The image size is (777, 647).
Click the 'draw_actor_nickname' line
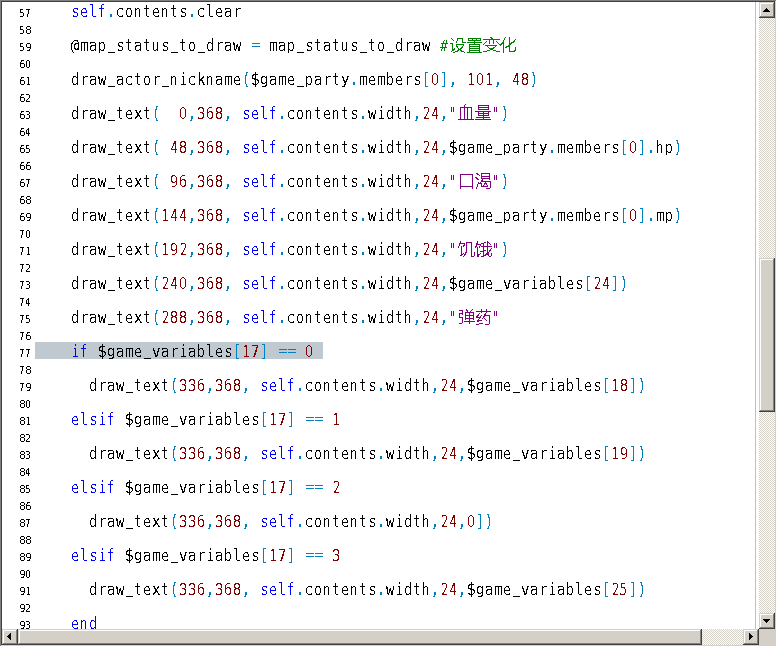(304, 79)
